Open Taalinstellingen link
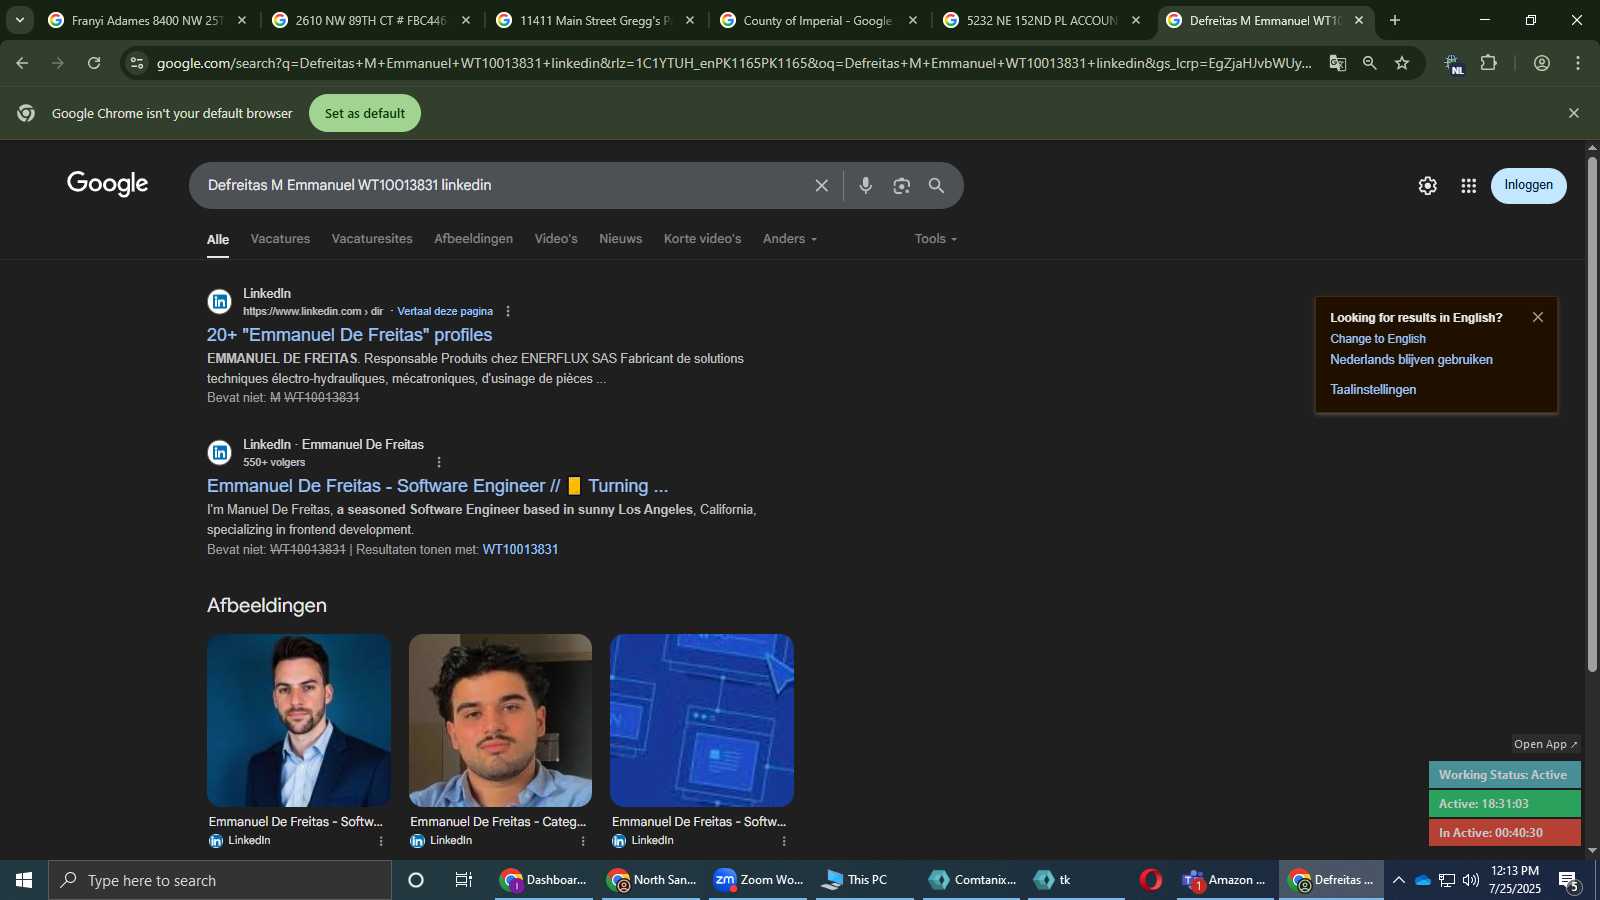1600x900 pixels. click(x=1373, y=390)
